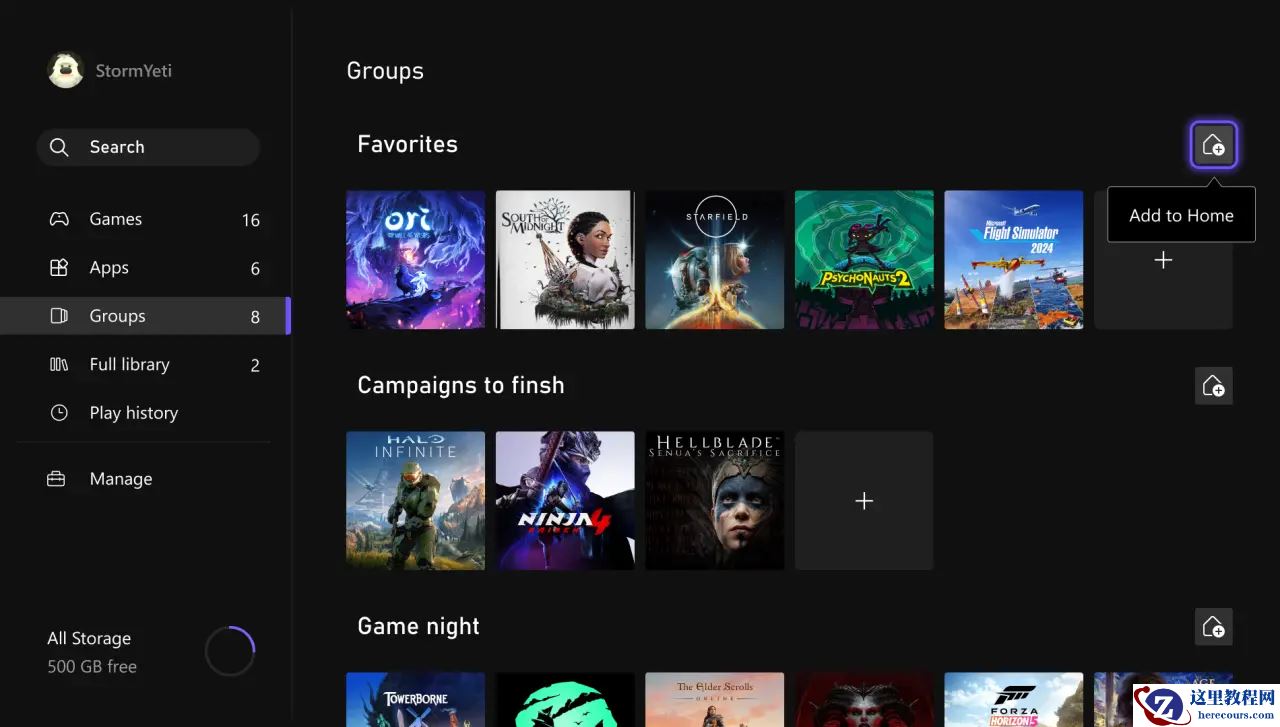Open Flight Simulator 2024 tile
The width and height of the screenshot is (1280, 727).
point(1014,260)
